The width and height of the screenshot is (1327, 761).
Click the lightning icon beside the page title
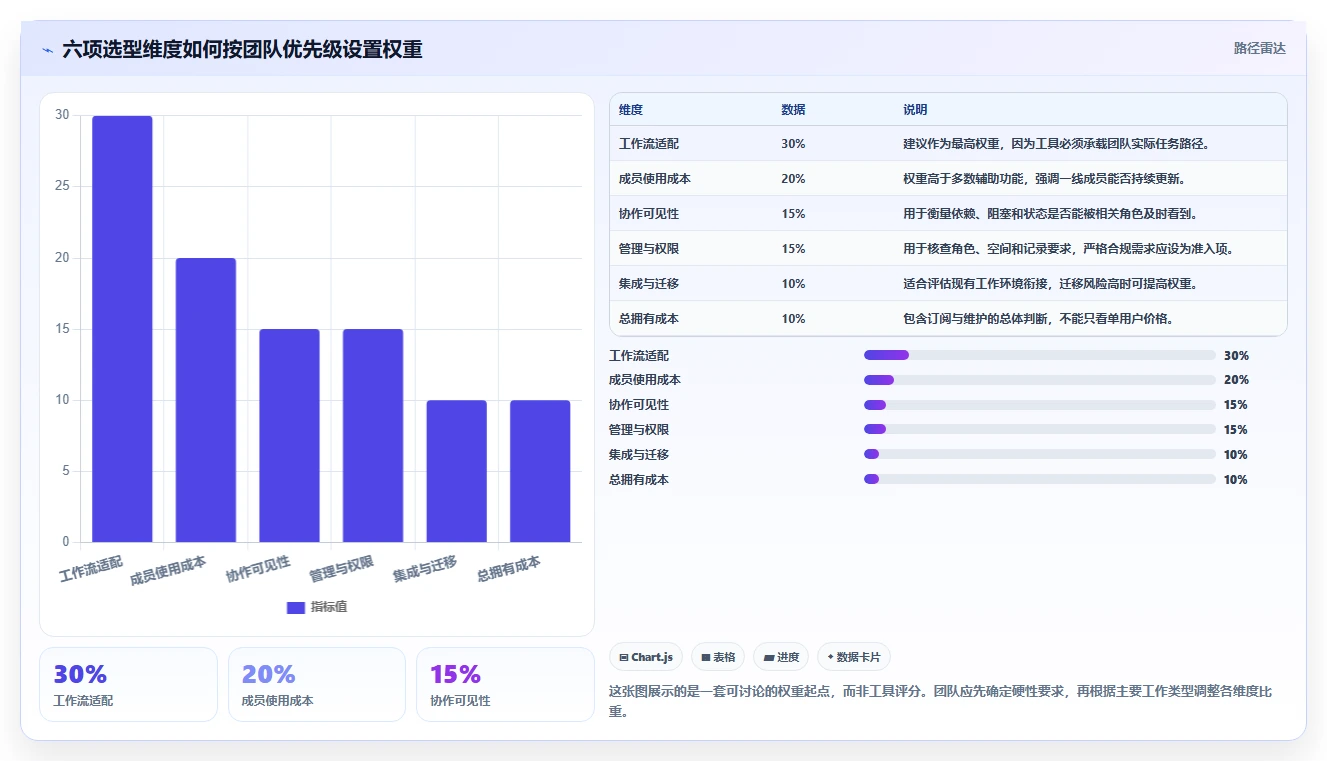[47, 50]
